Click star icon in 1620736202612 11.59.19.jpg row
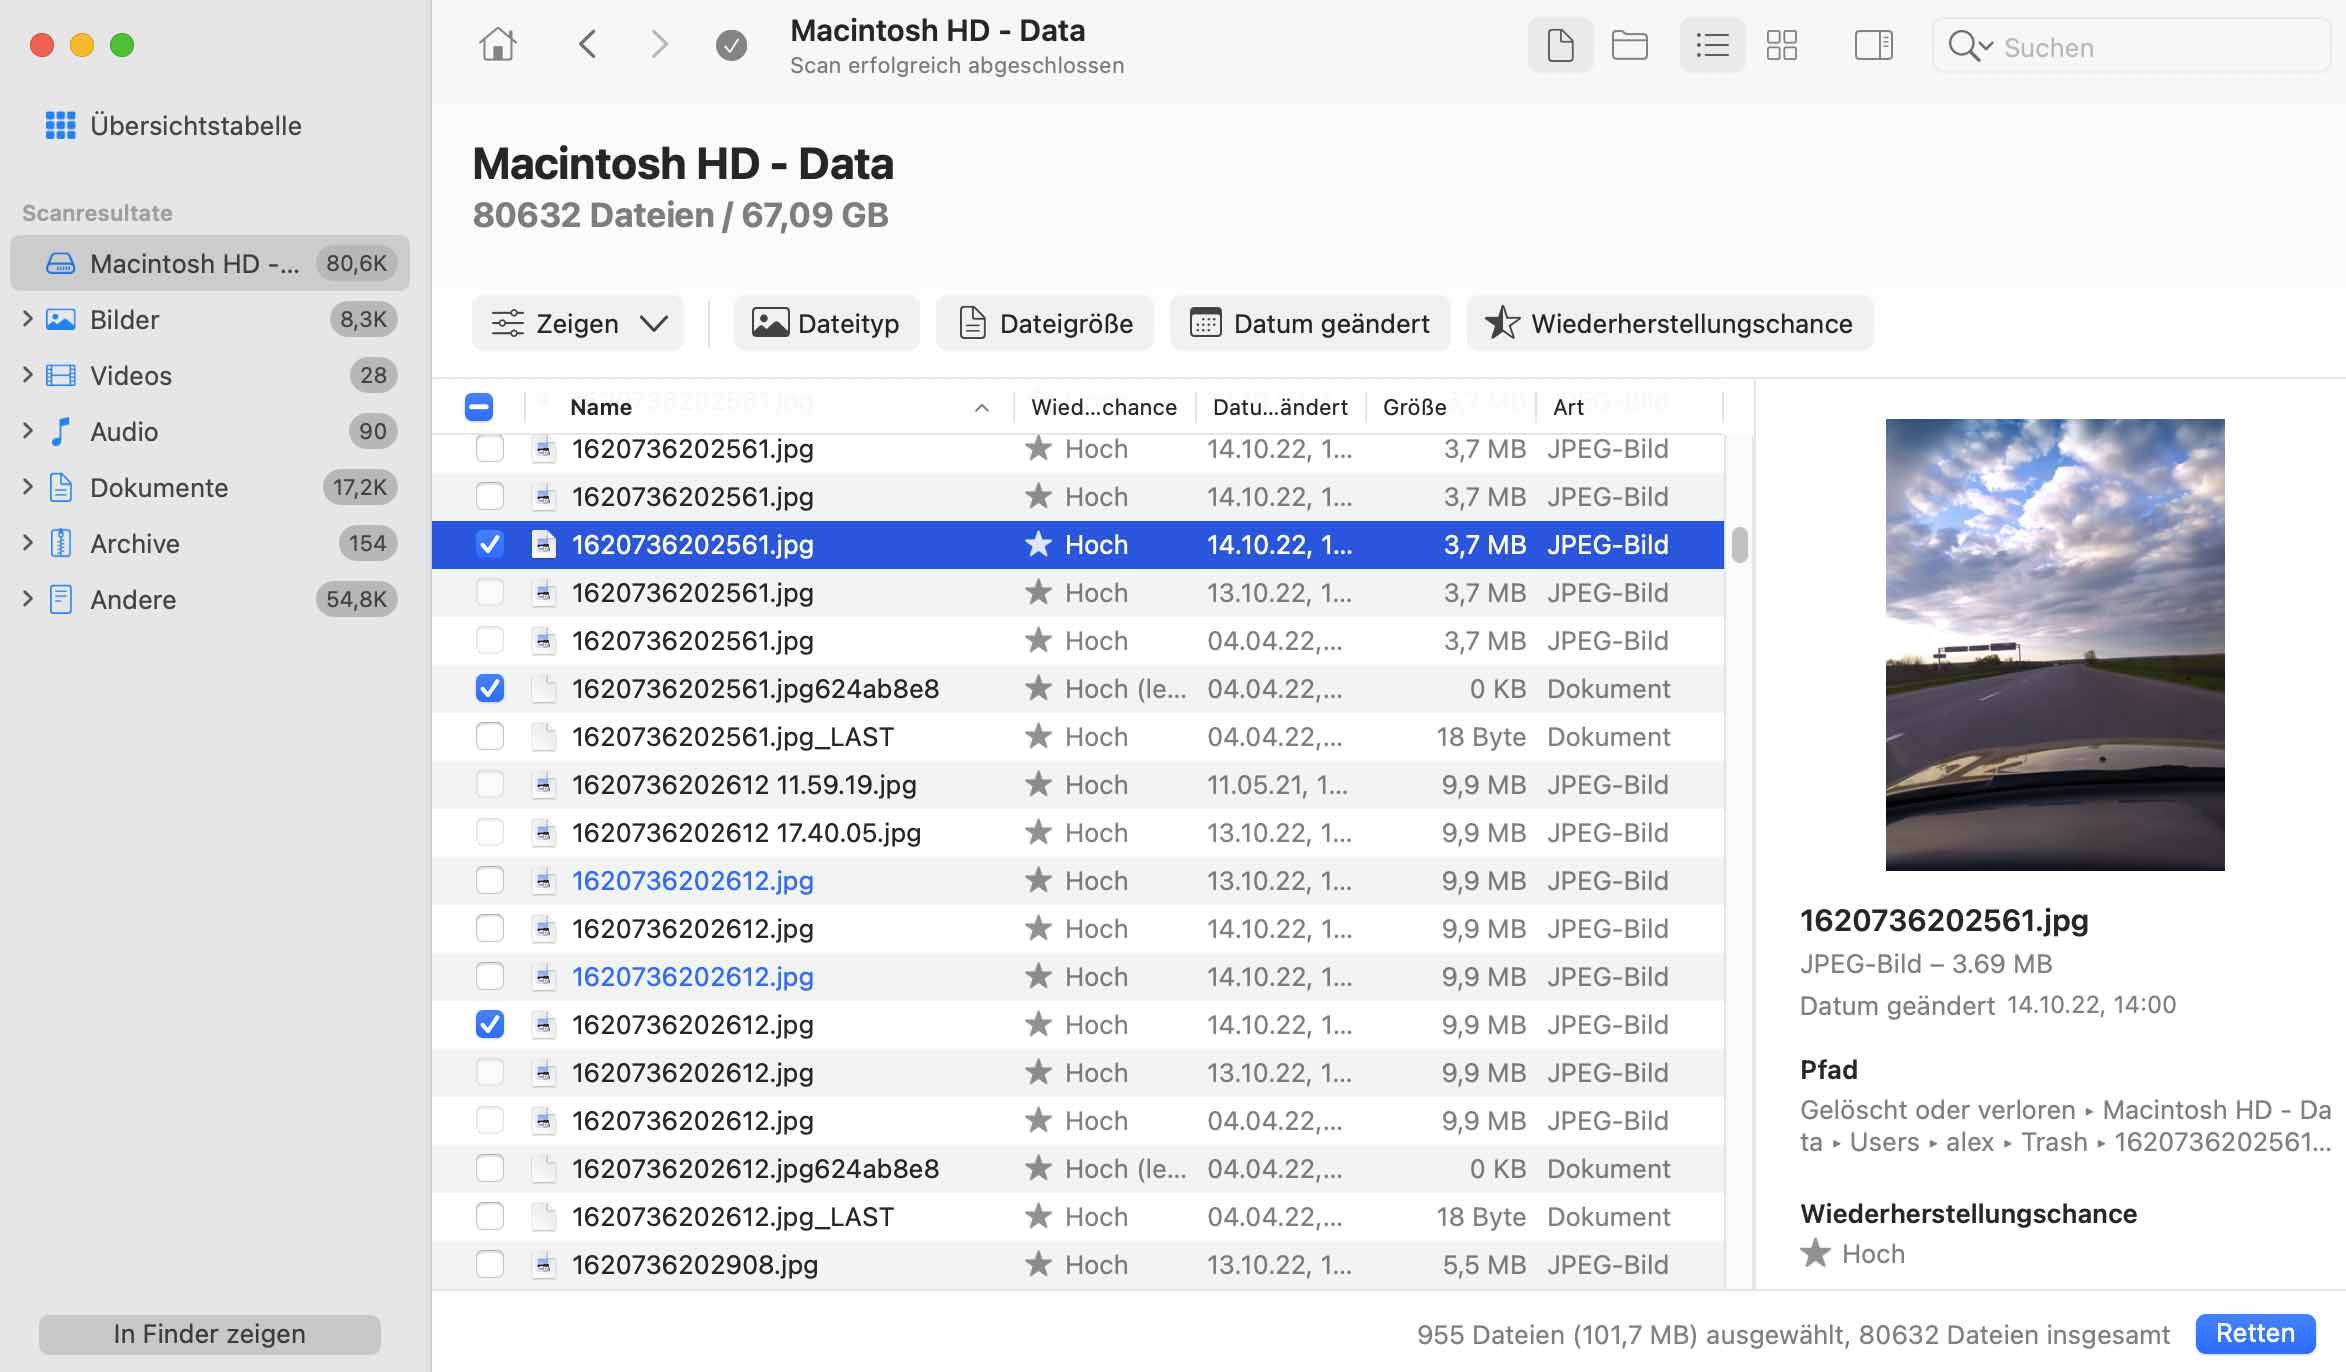 tap(1038, 784)
